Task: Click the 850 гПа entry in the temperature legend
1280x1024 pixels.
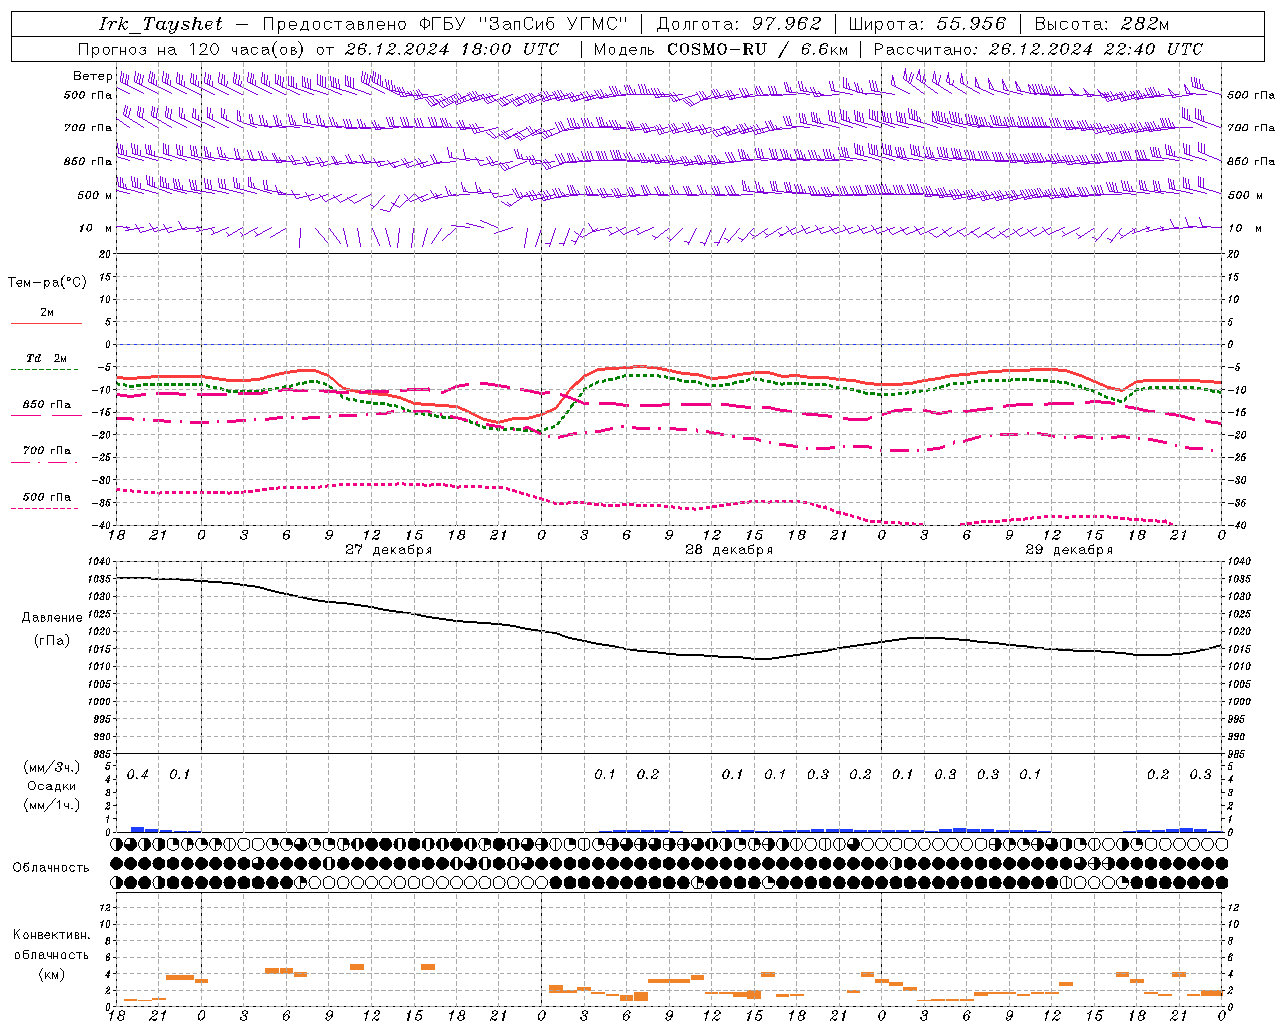Action: [x=46, y=405]
